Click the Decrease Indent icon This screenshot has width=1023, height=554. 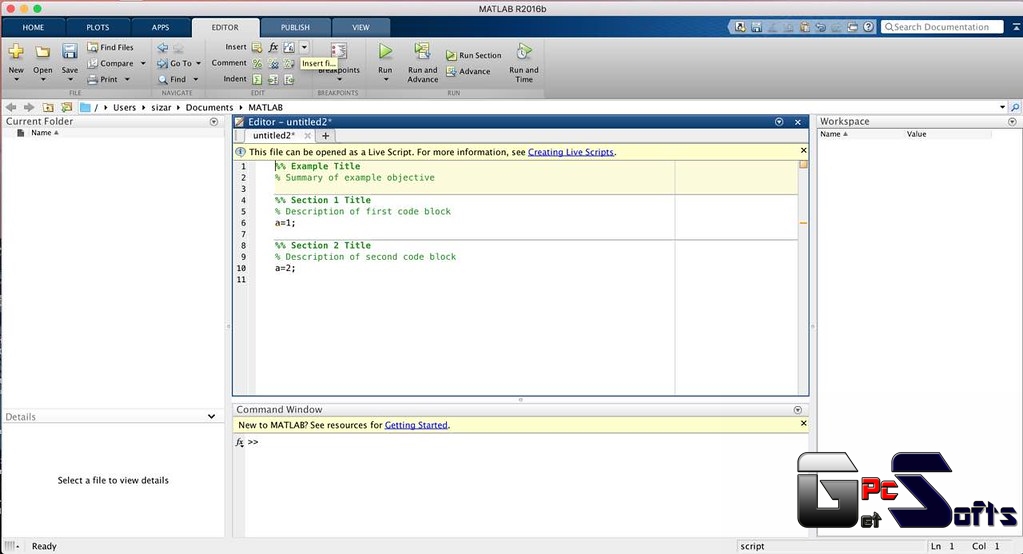(x=289, y=79)
